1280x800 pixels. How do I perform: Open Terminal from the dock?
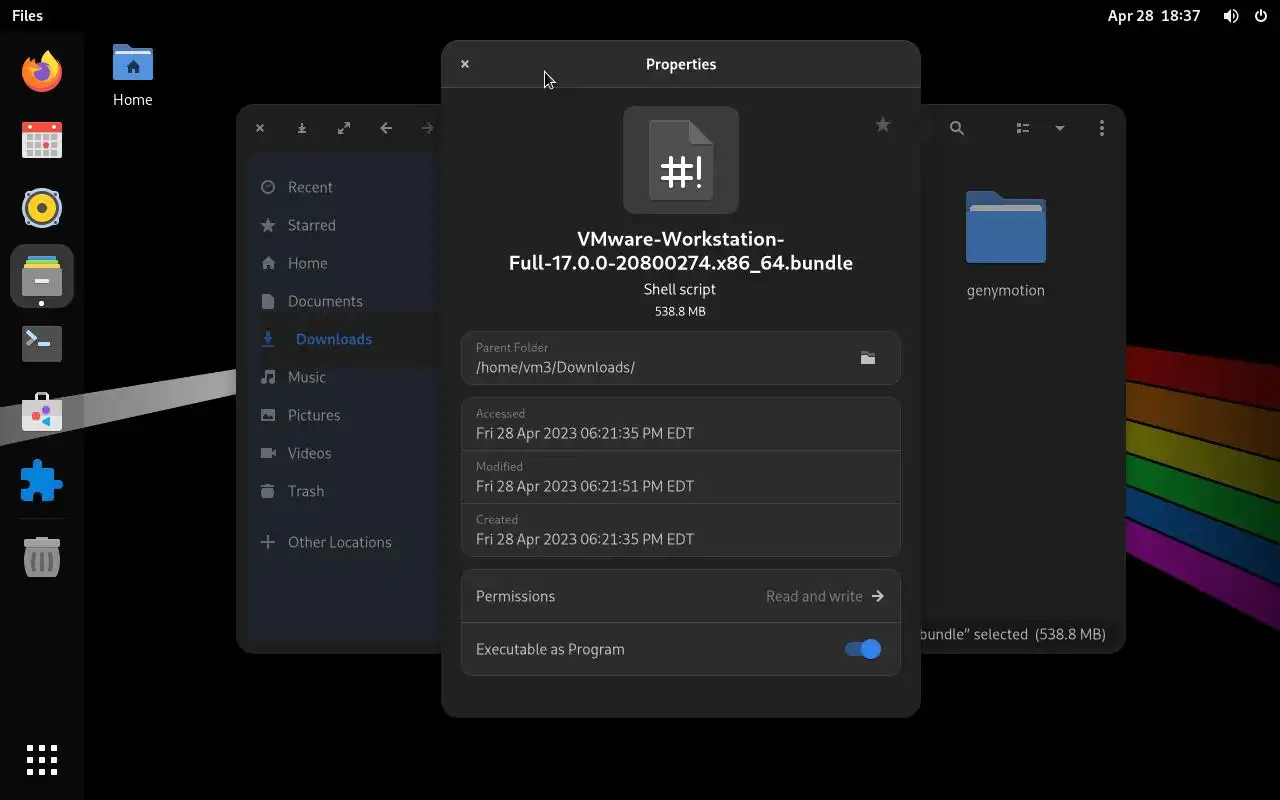click(42, 344)
